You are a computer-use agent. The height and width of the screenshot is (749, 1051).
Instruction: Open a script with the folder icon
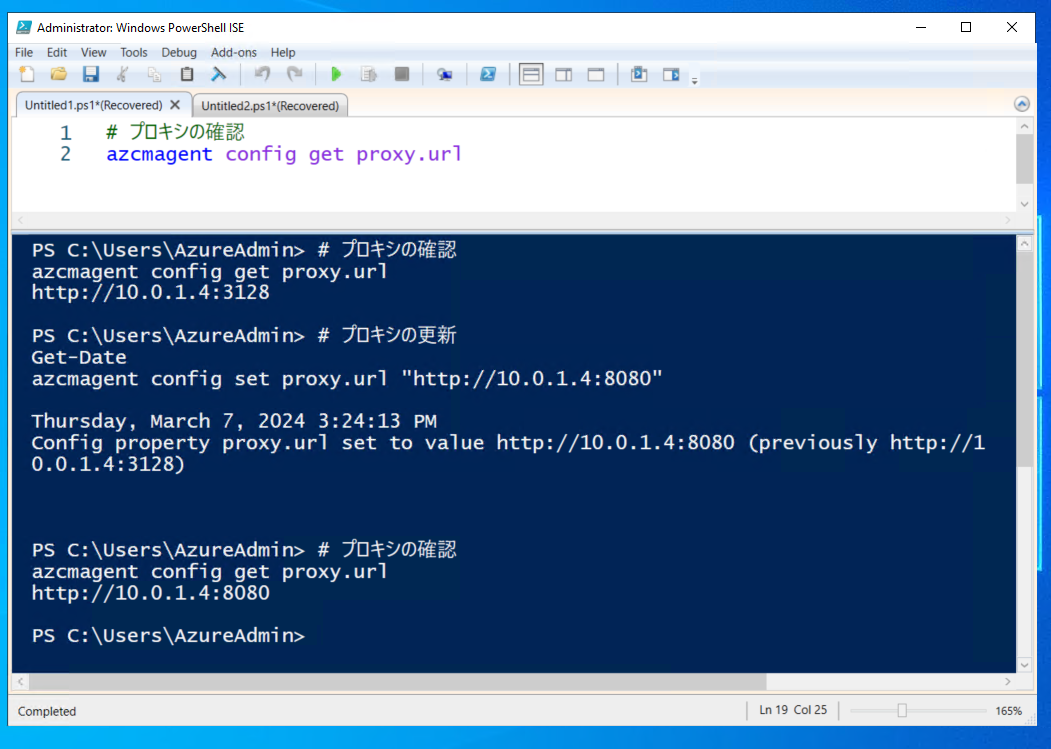[59, 74]
